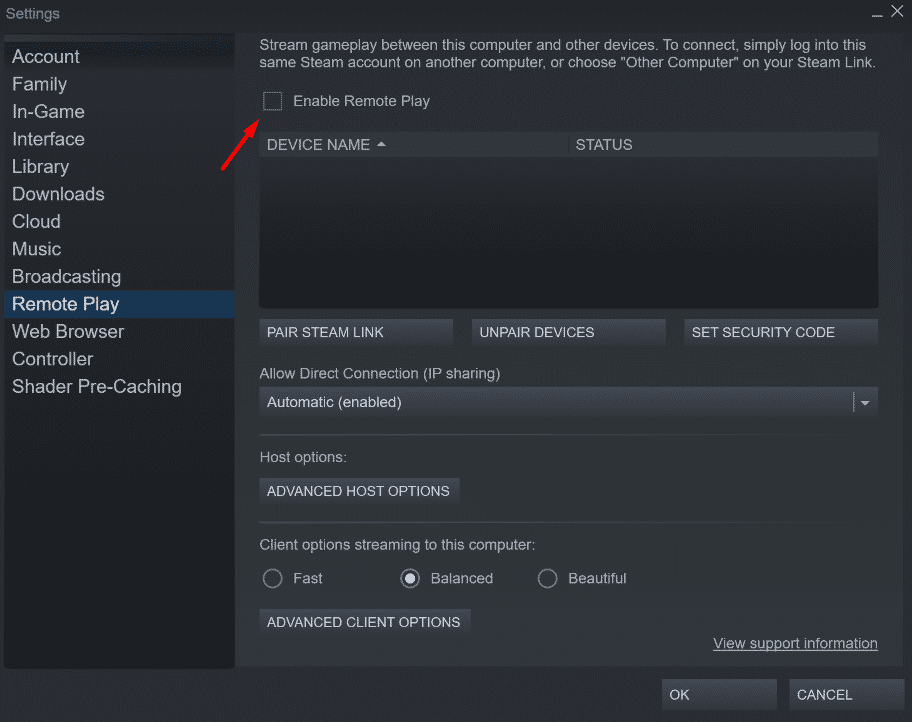Go to In-Game settings
This screenshot has width=912, height=722.
point(119,112)
